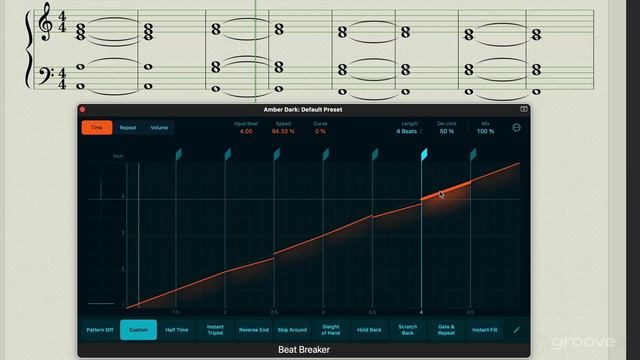Switch to the Repeat mode tab

click(x=128, y=127)
